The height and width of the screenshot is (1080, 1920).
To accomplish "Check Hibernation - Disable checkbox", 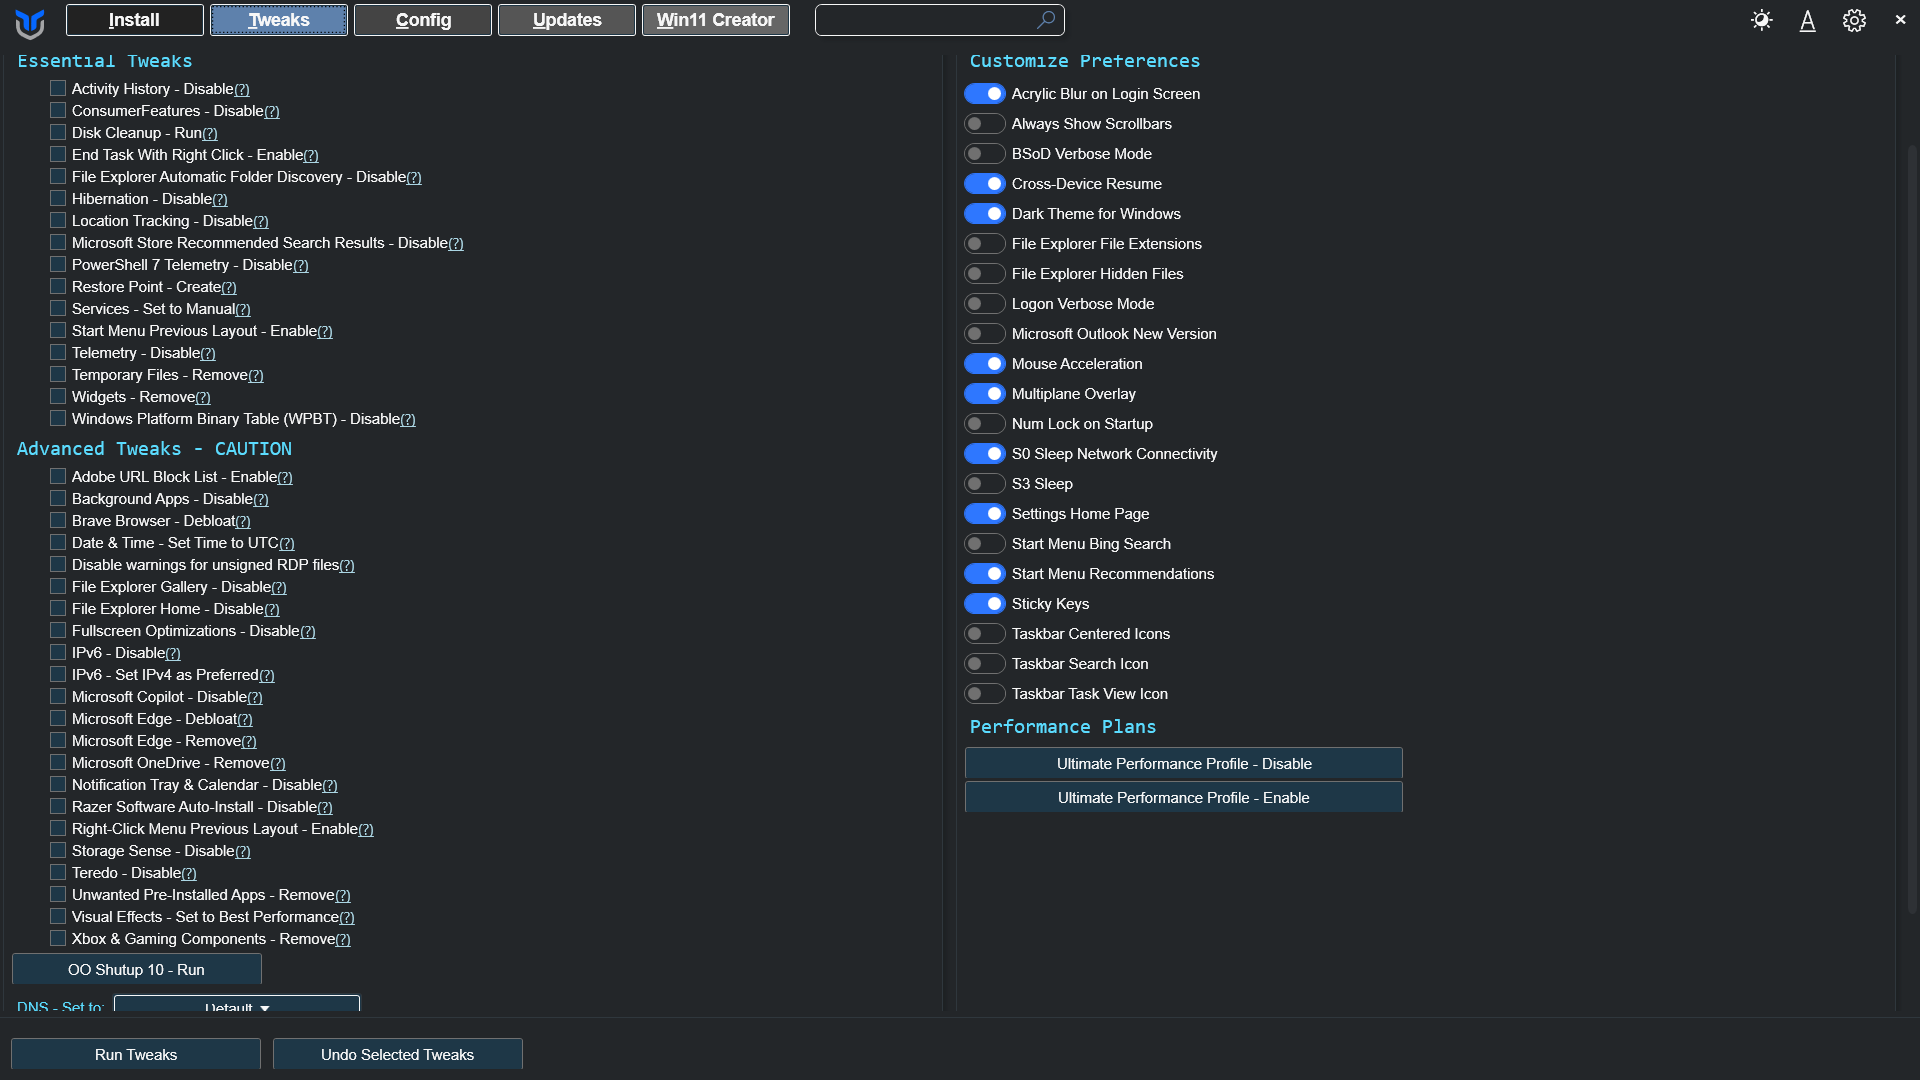I will [58, 198].
